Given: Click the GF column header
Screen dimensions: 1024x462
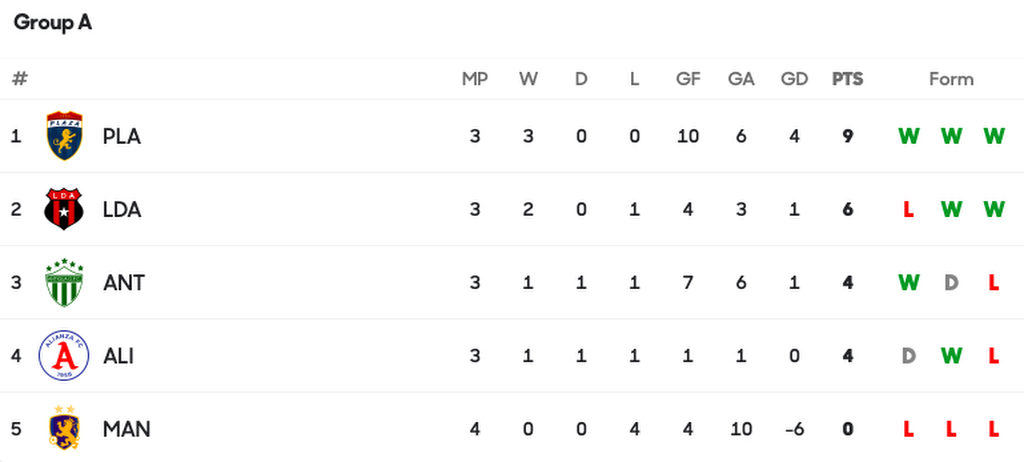Looking at the screenshot, I should click(688, 79).
